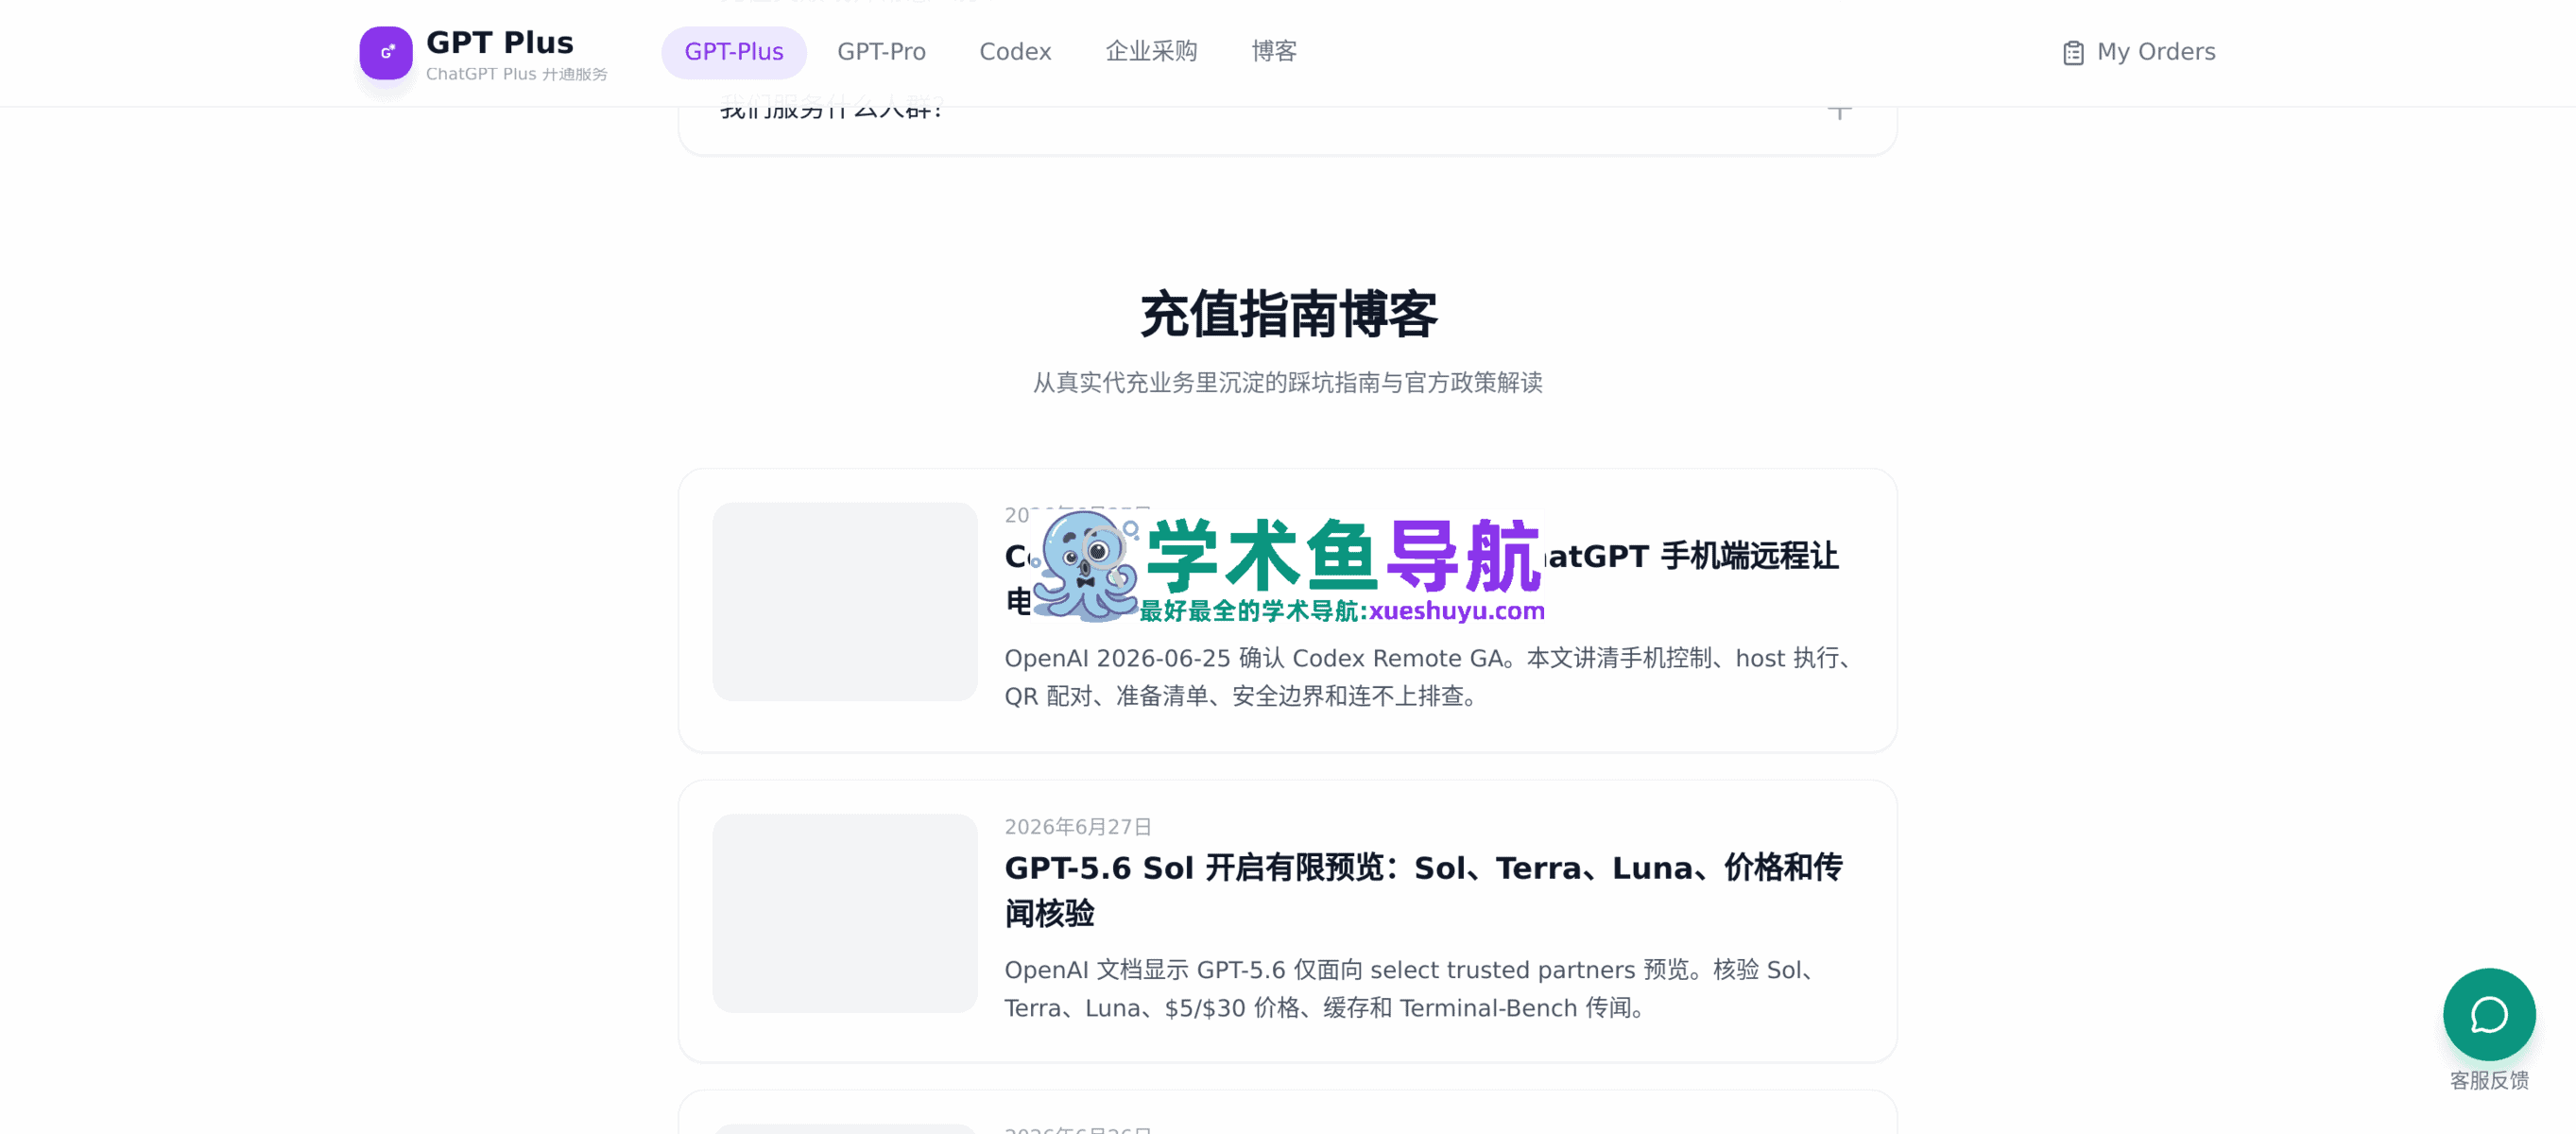Click the 充值指南博客 heading
The width and height of the screenshot is (2576, 1134).
(x=1288, y=315)
